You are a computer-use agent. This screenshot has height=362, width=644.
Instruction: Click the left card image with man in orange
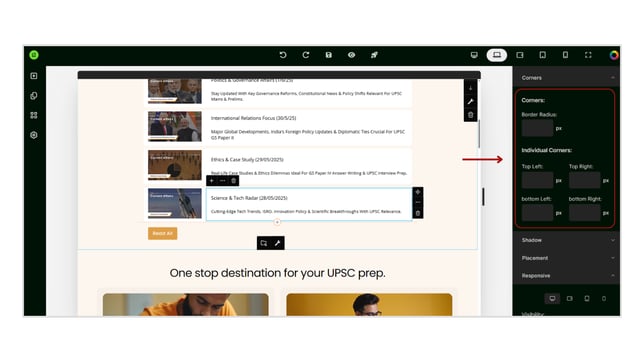click(186, 304)
